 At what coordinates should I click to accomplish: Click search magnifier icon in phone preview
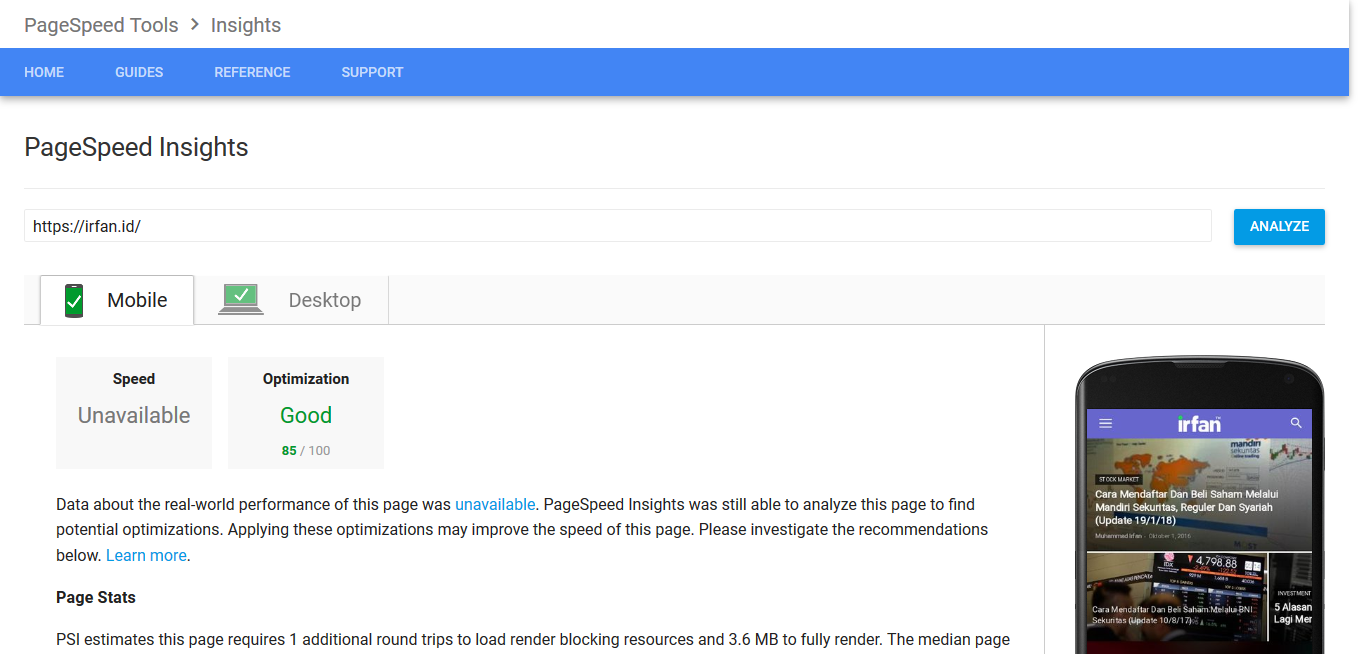click(1296, 423)
